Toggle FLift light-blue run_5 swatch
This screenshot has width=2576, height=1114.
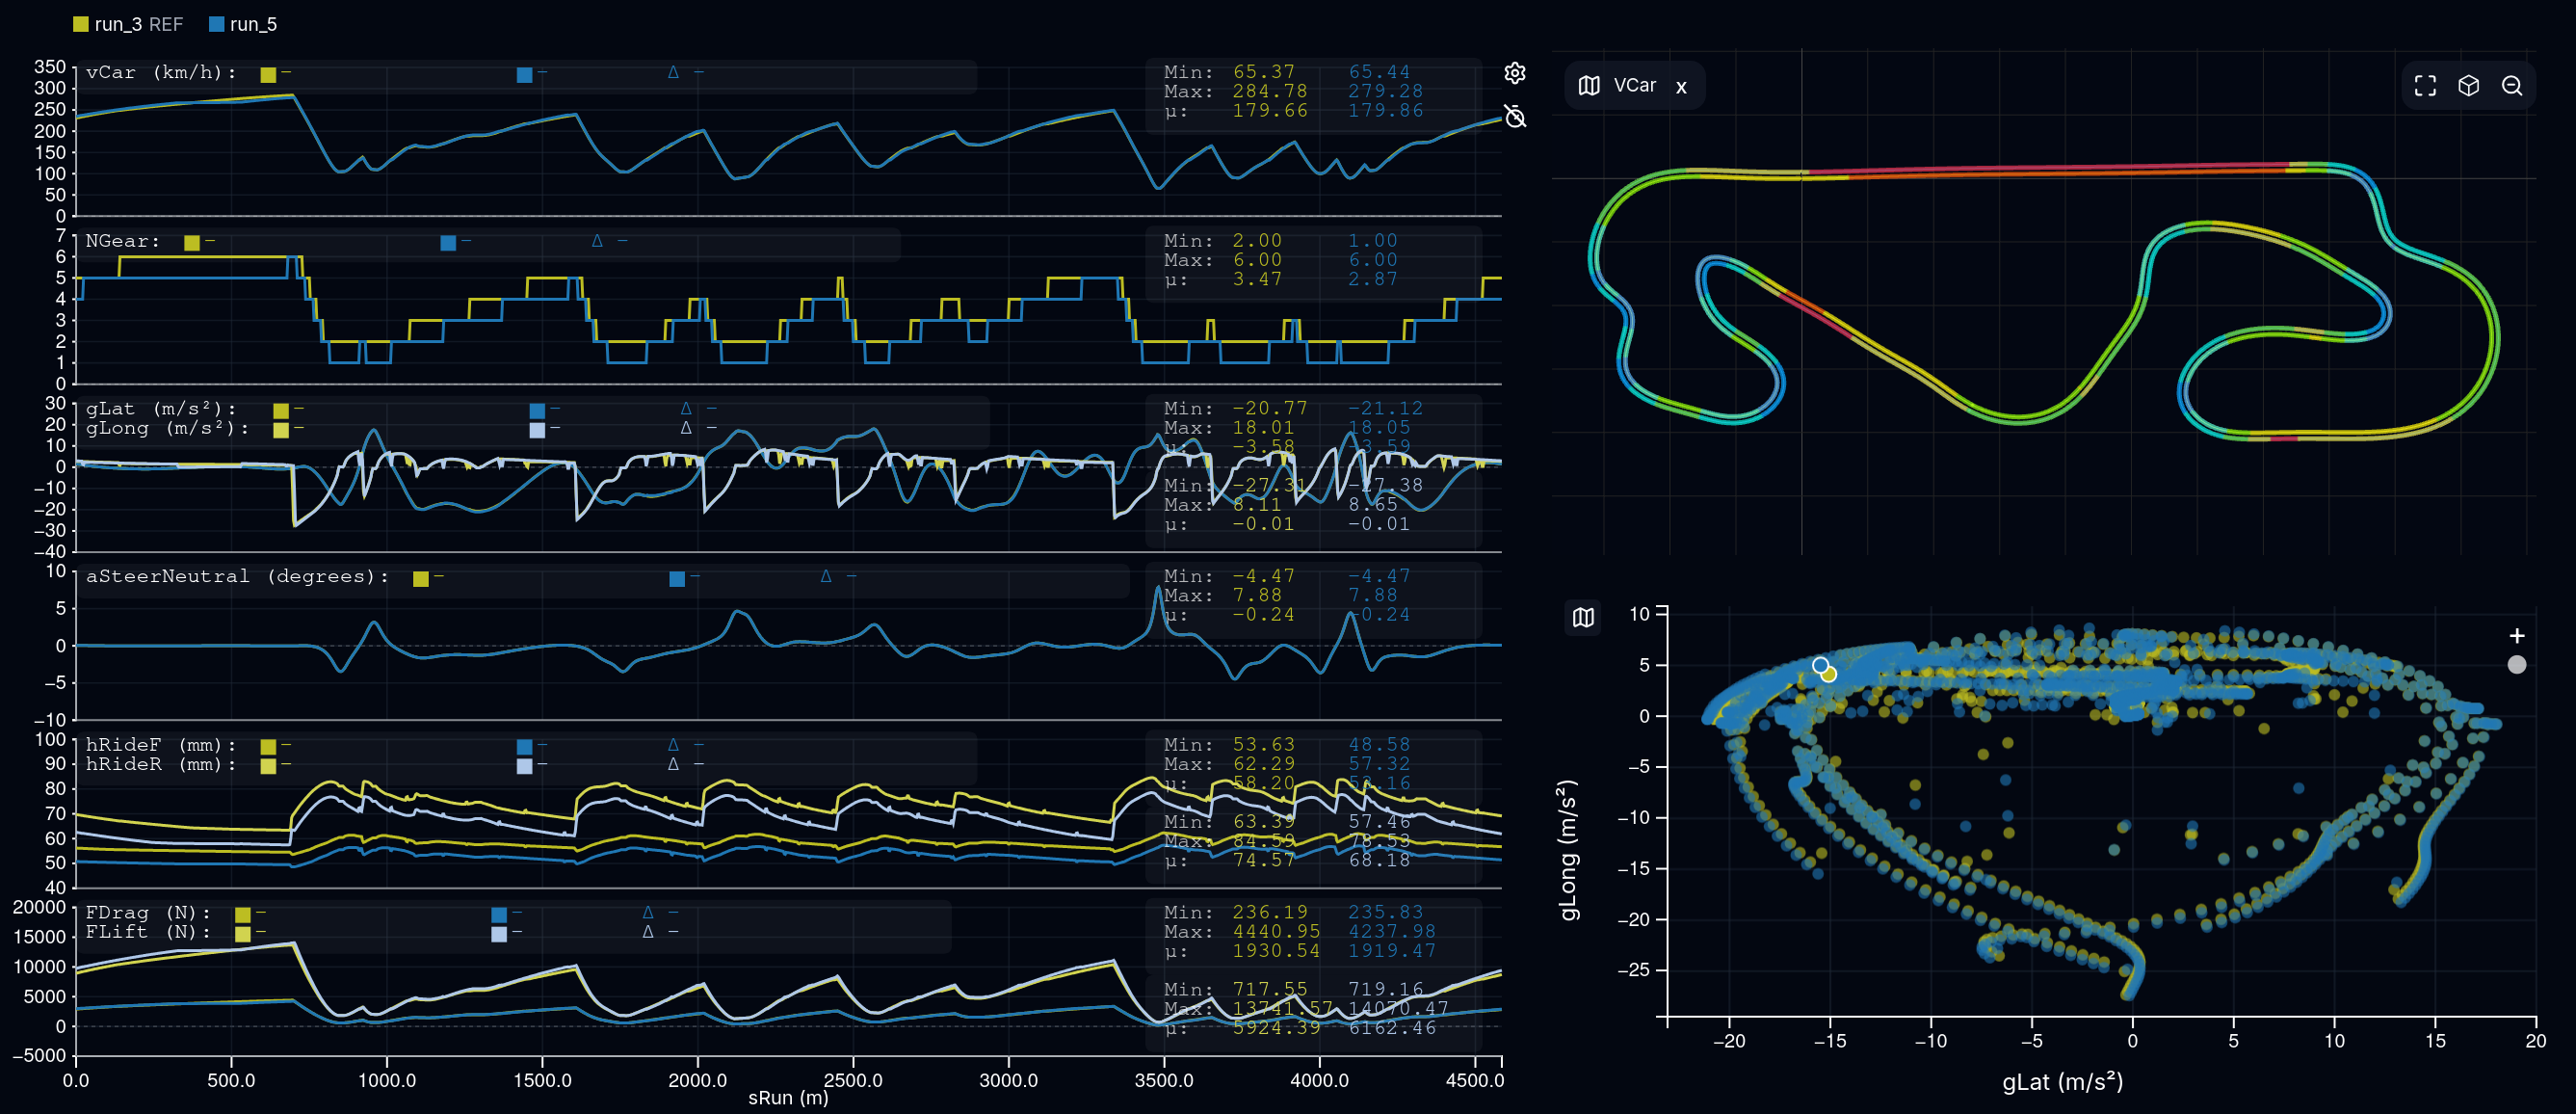coord(499,934)
